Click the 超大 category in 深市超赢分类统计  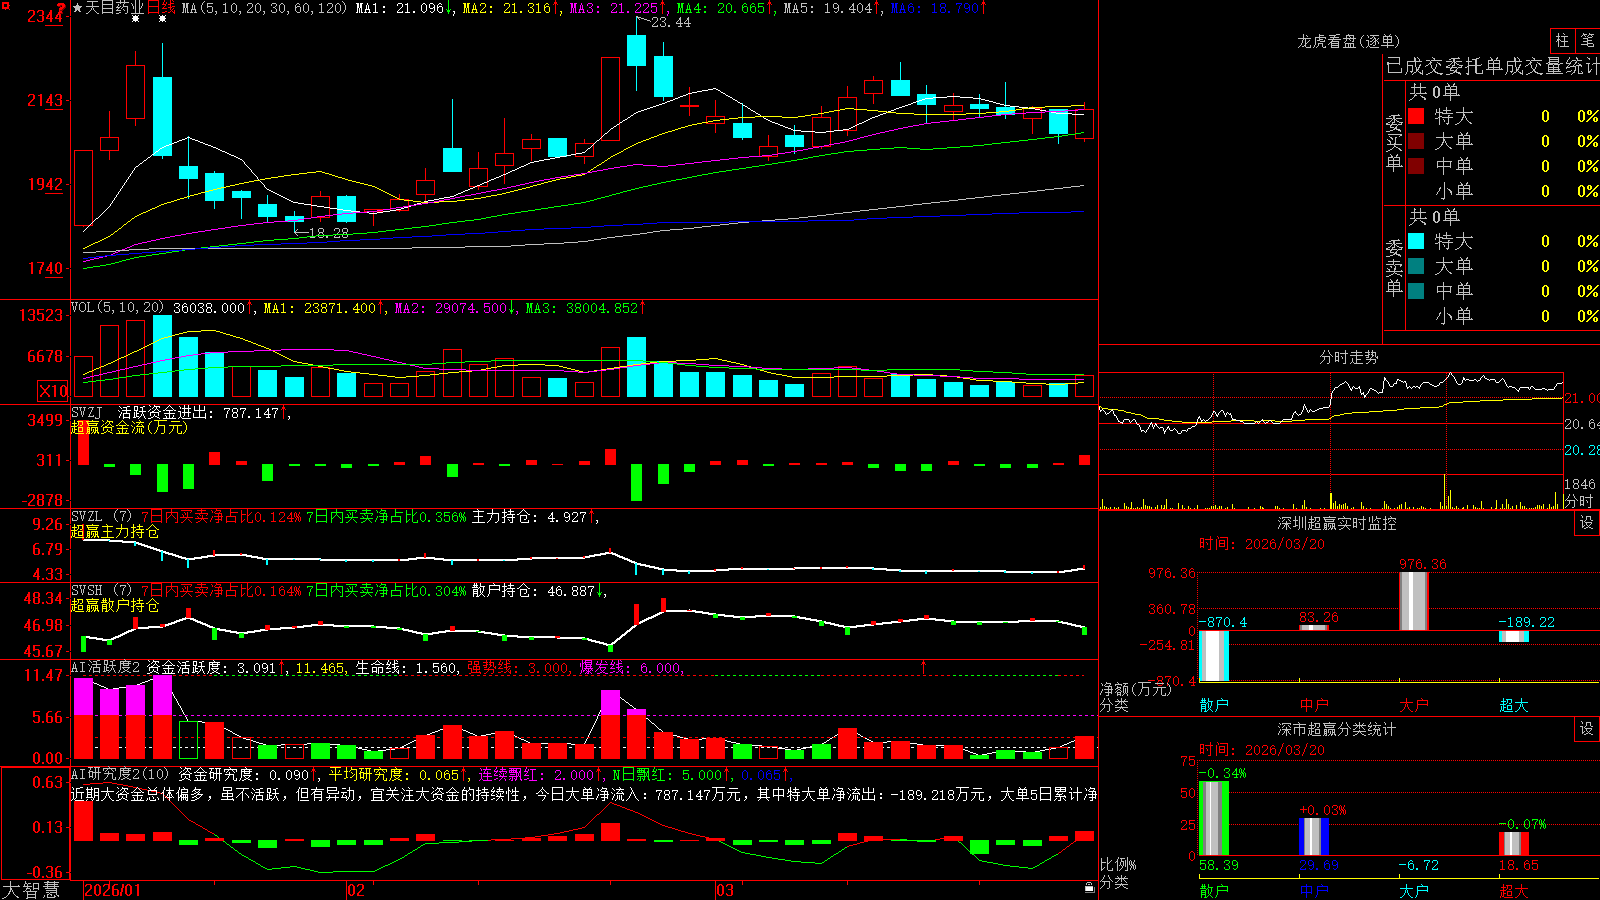[1514, 890]
